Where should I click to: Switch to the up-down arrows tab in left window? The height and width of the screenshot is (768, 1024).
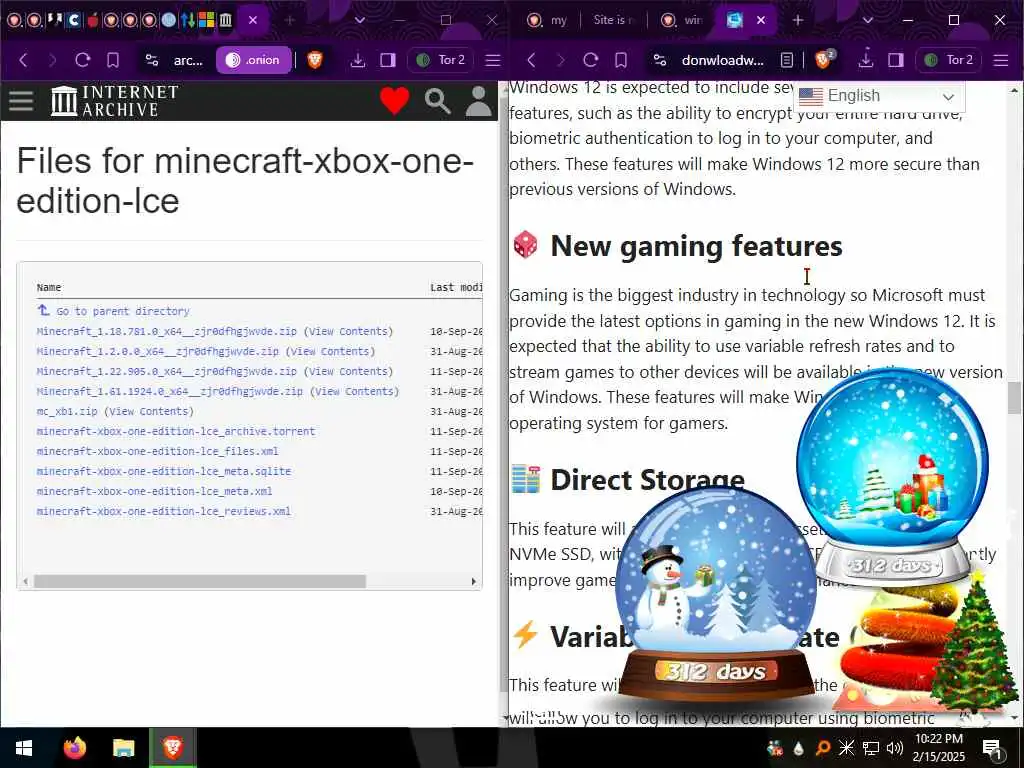point(188,20)
